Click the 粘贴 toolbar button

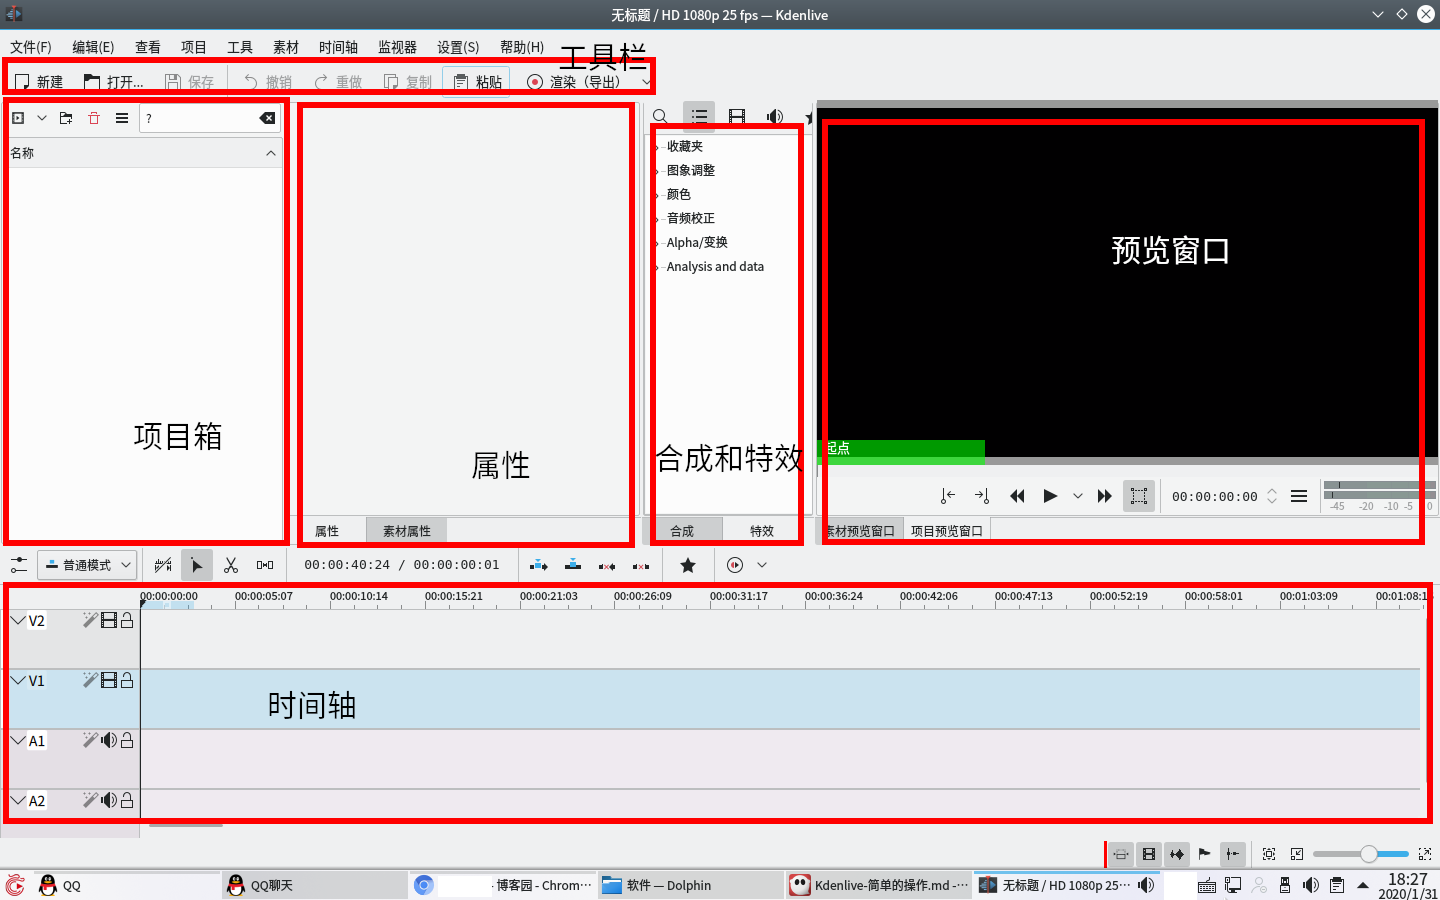[x=477, y=82]
